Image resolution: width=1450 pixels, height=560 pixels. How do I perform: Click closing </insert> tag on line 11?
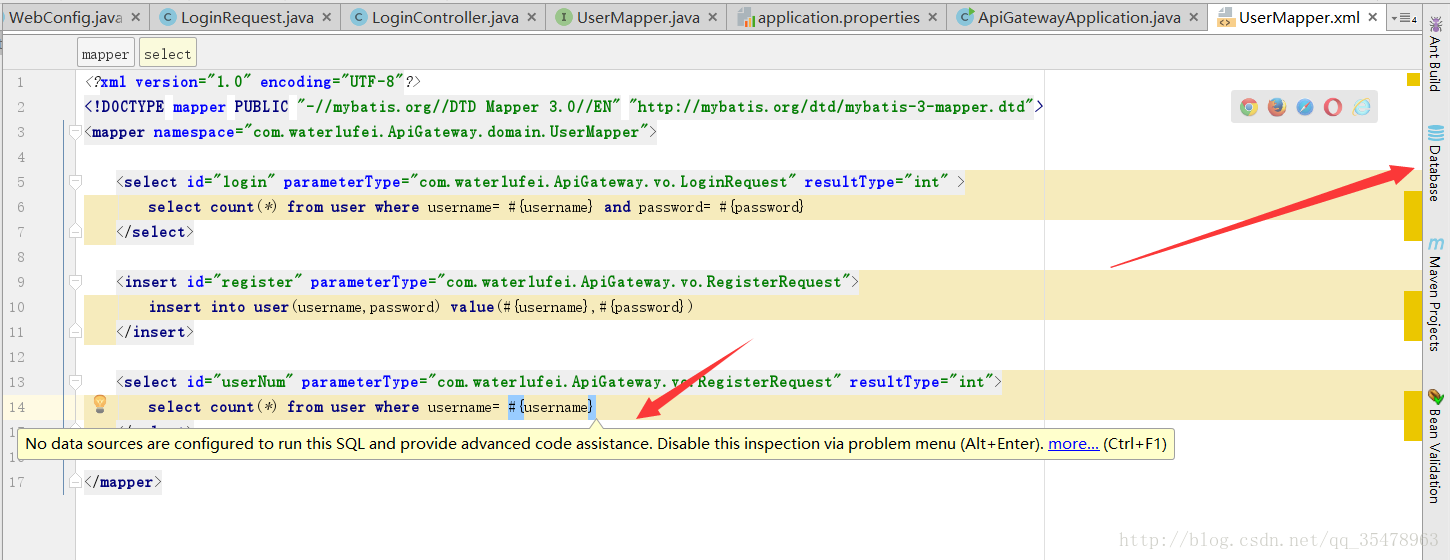155,332
